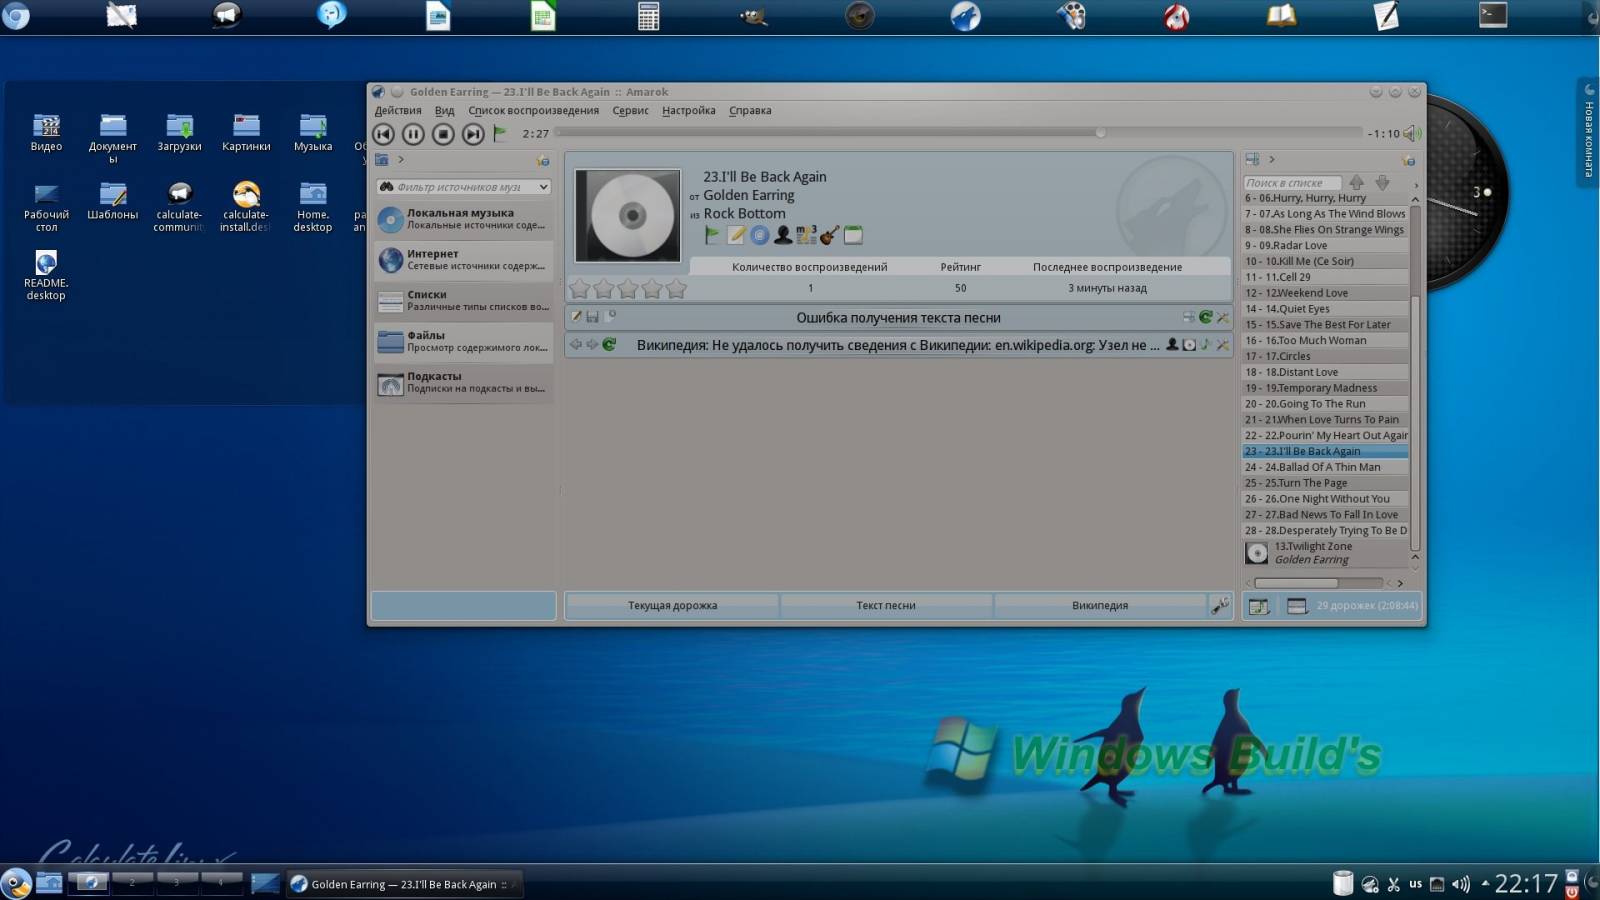Image resolution: width=1600 pixels, height=900 pixels.
Task: Open the Музыка desktop folder
Action: pyautogui.click(x=313, y=133)
